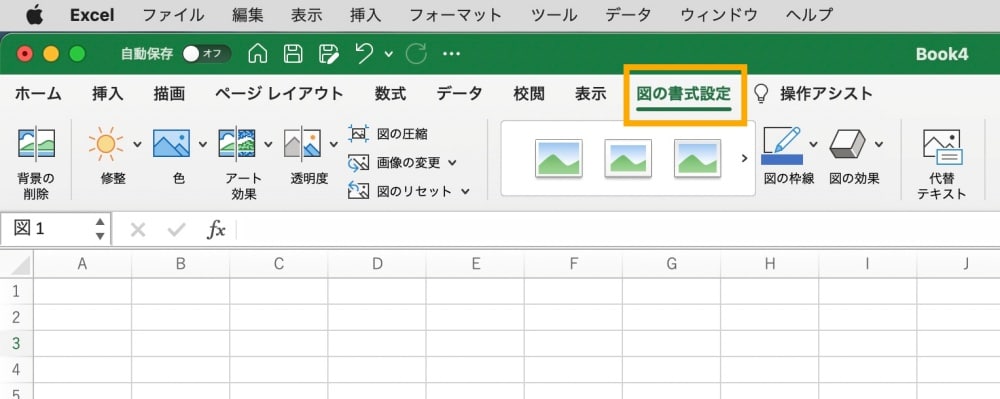The image size is (1000, 399).
Task: Toggle the AutoSave (自動保存) switch
Action: (206, 54)
